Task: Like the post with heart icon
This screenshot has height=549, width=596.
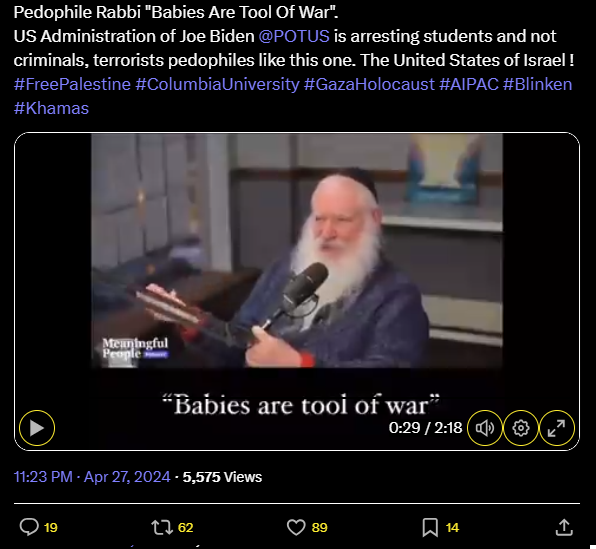Action: [296, 527]
